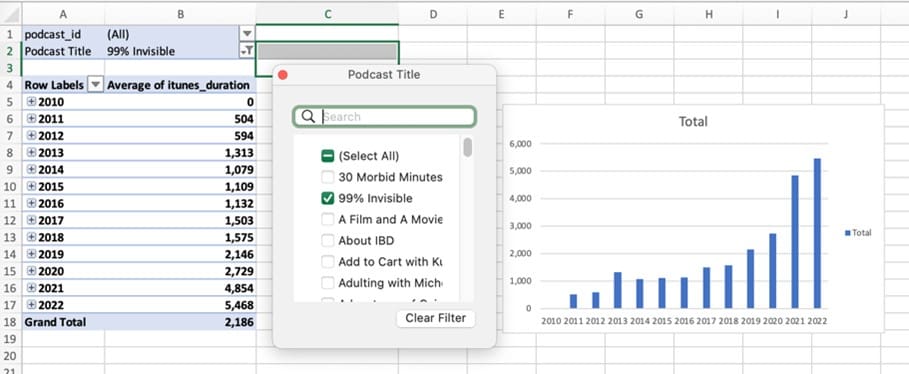Select column C header
Screen dimensions: 909x374
(328, 14)
